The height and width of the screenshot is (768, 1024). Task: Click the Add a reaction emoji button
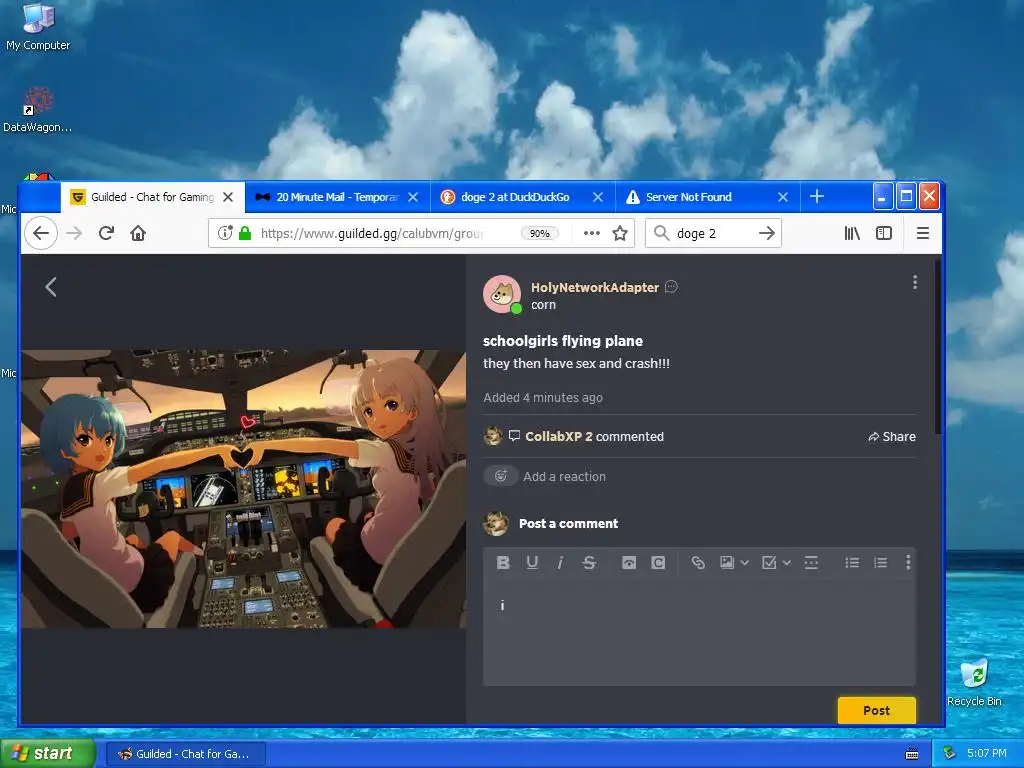click(501, 476)
